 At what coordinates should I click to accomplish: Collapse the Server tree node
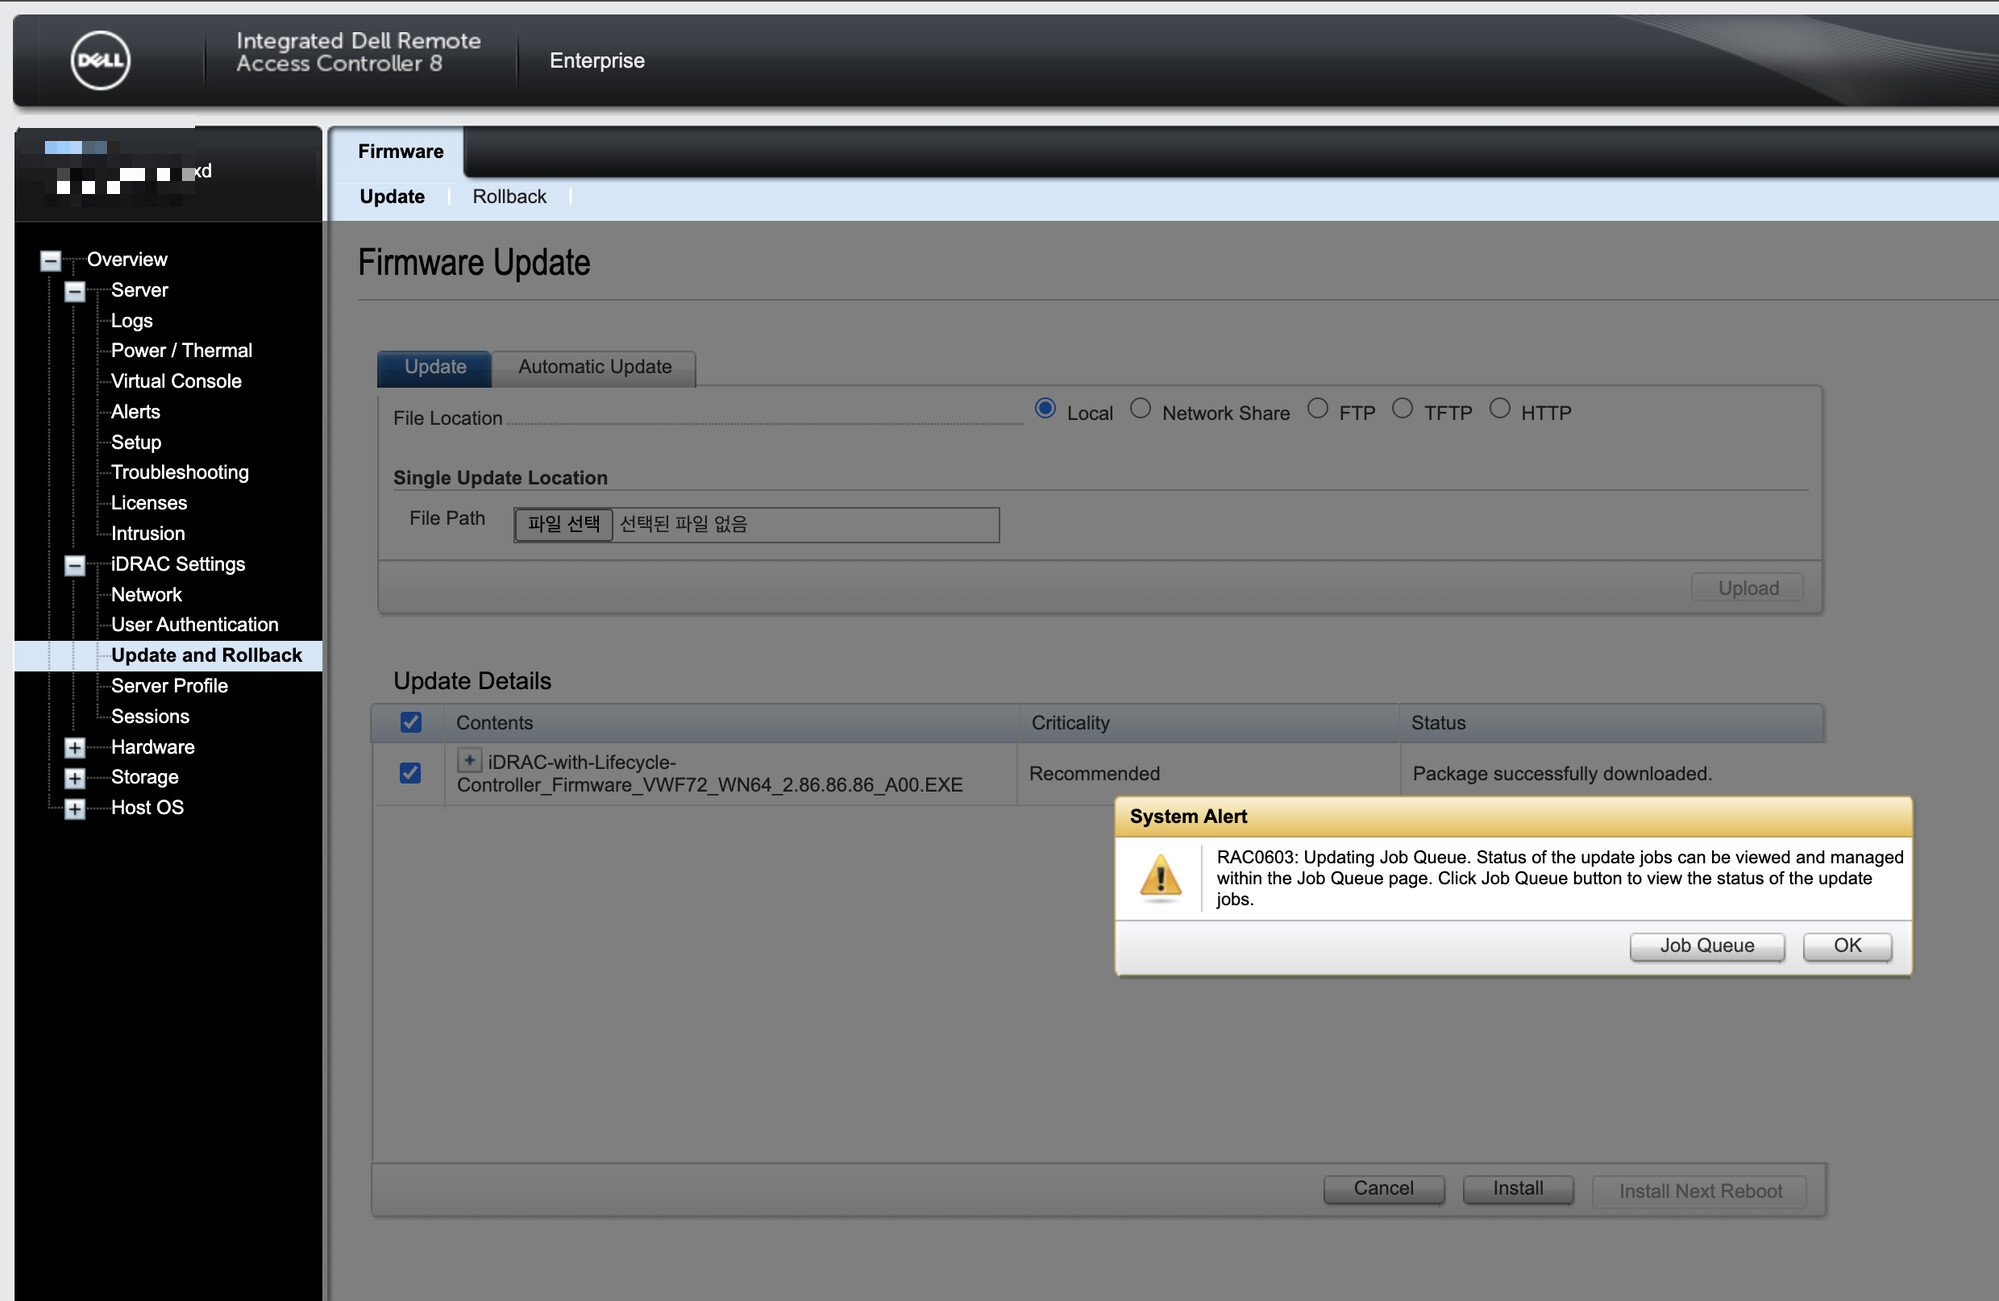(x=75, y=292)
